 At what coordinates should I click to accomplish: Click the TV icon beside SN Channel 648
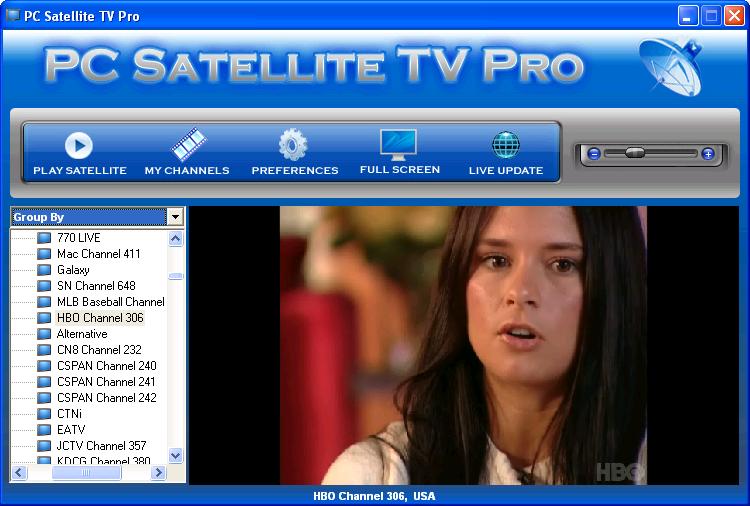(x=44, y=286)
